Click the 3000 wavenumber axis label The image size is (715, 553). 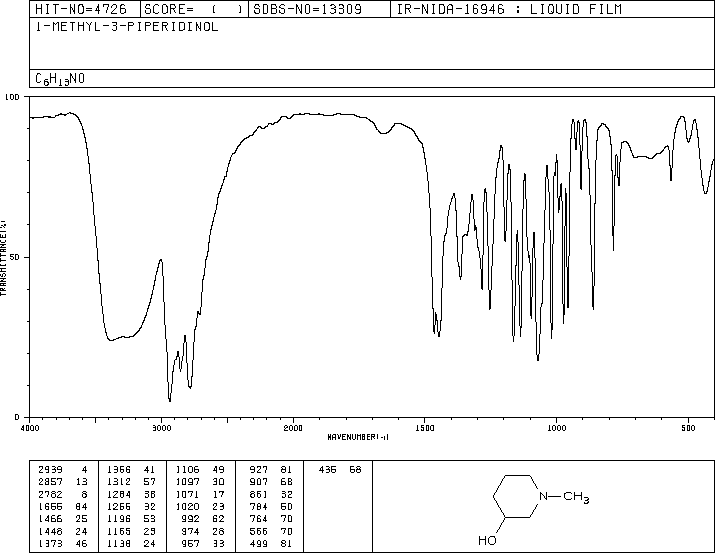point(161,428)
